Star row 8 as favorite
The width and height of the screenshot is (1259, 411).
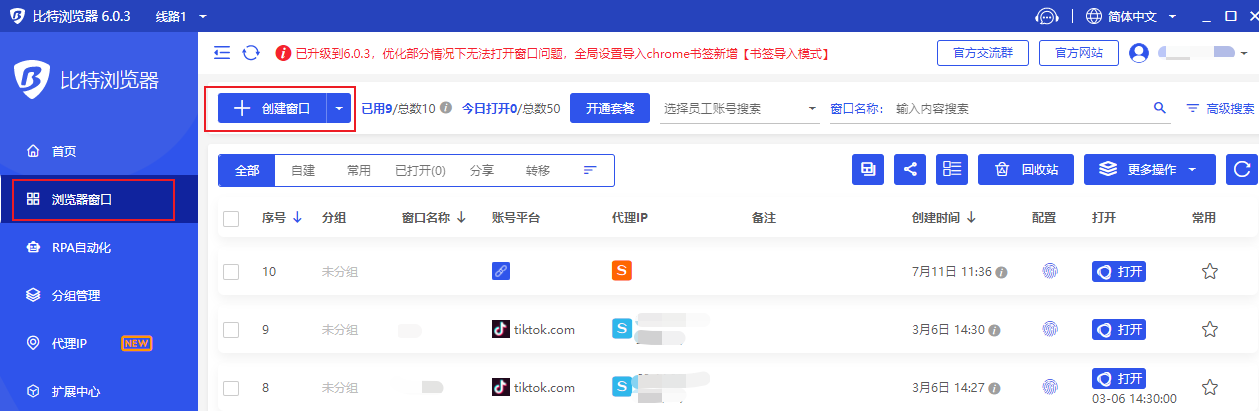pos(1209,387)
